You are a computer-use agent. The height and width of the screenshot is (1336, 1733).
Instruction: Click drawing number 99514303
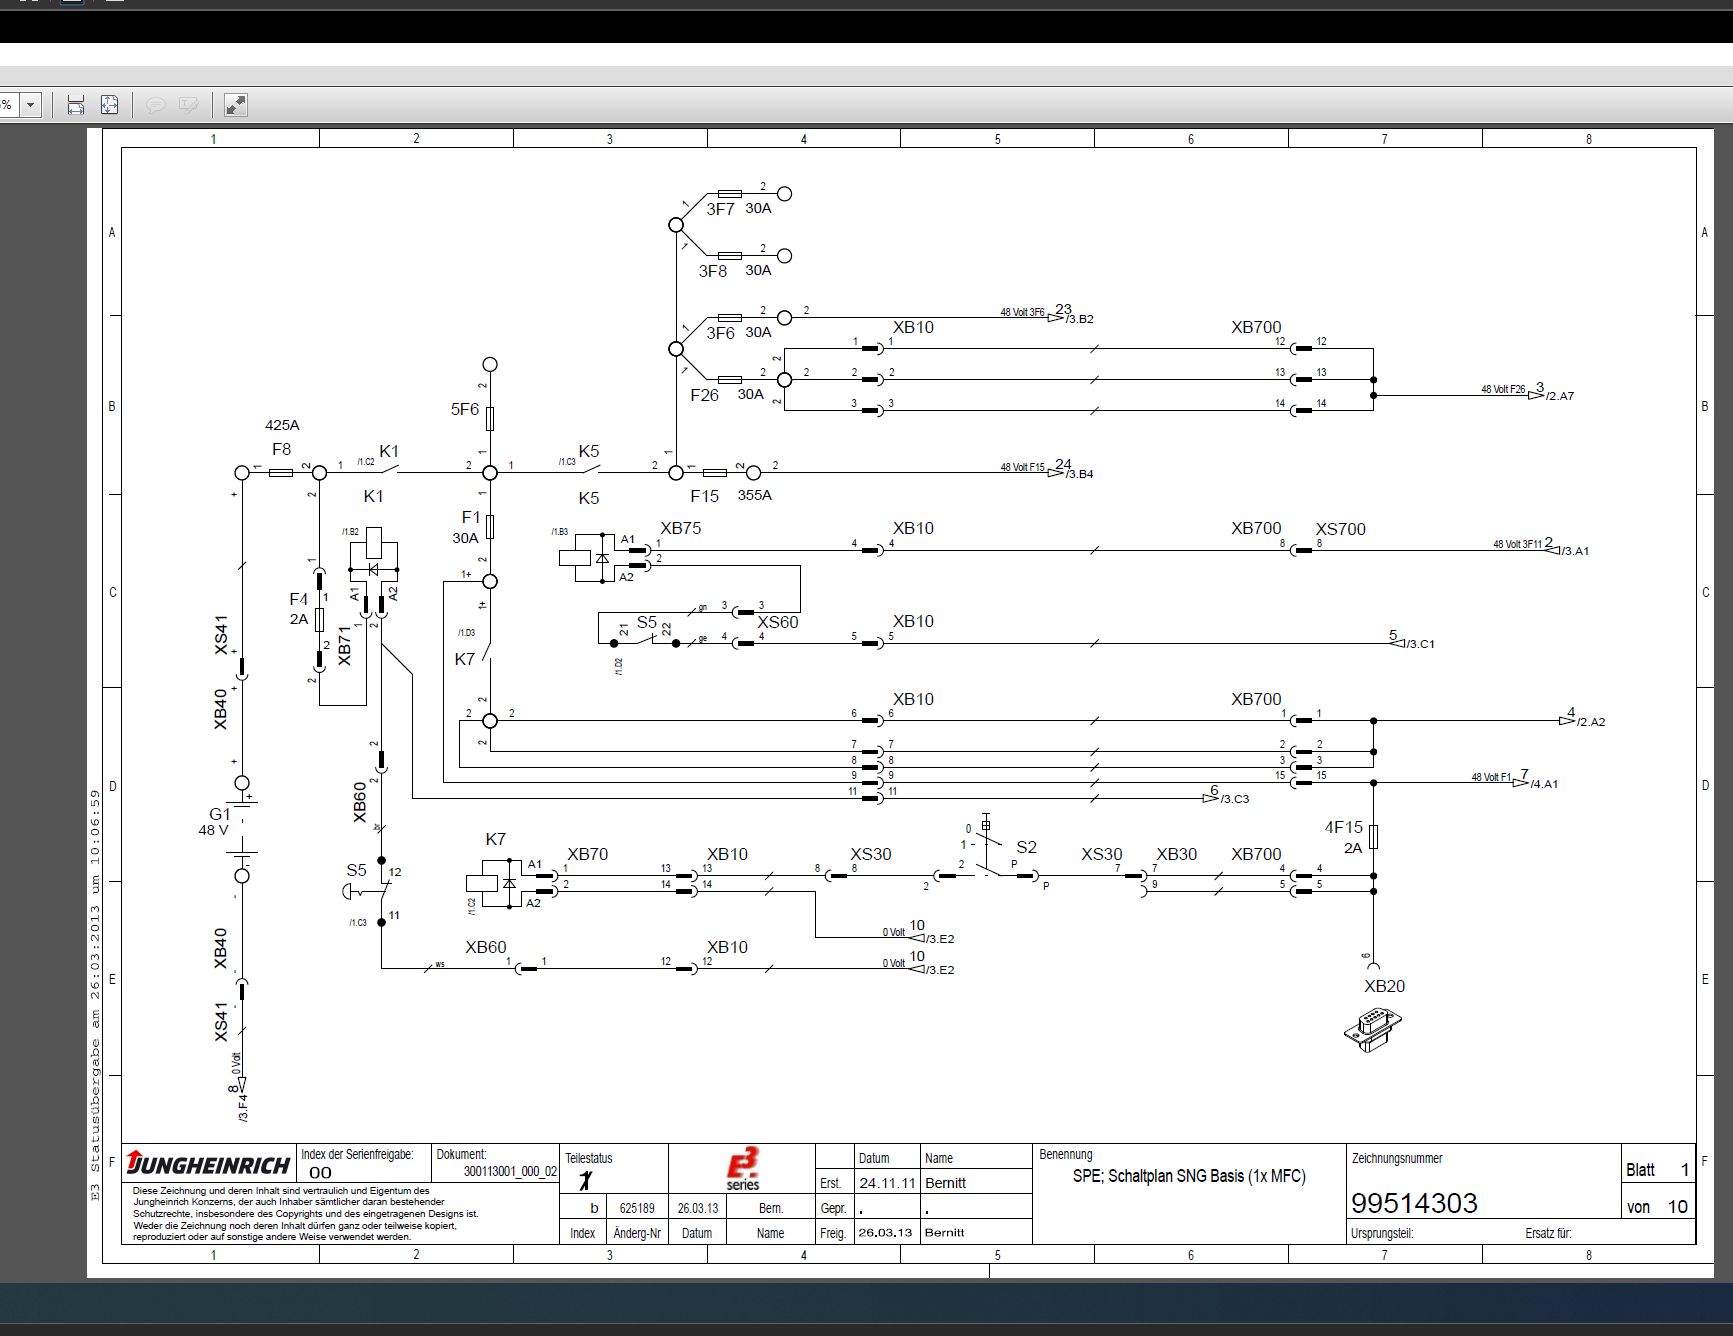click(1414, 1203)
